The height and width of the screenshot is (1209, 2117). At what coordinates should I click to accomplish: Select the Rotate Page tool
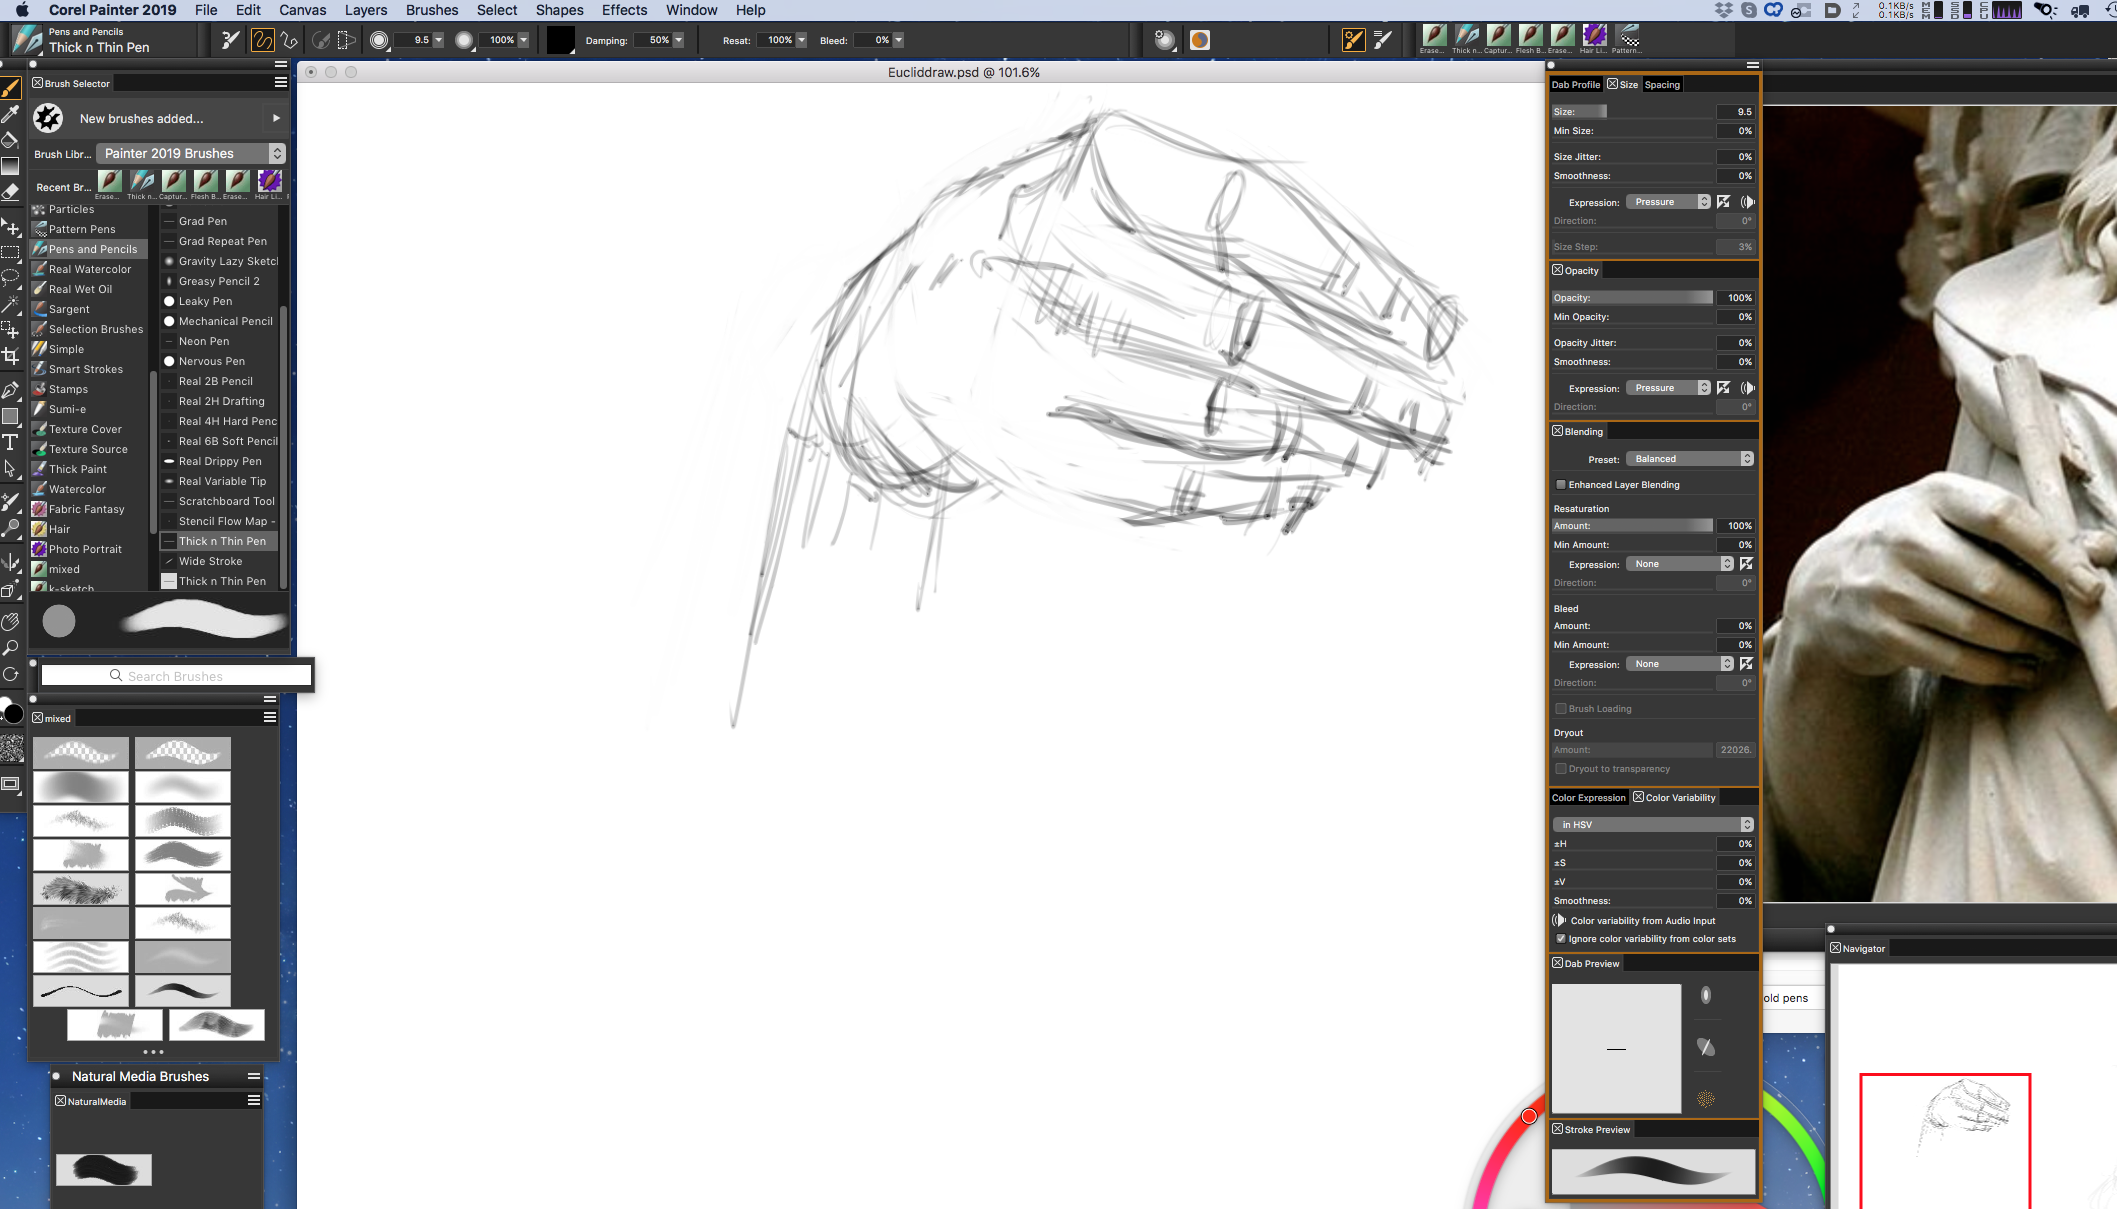[11, 674]
